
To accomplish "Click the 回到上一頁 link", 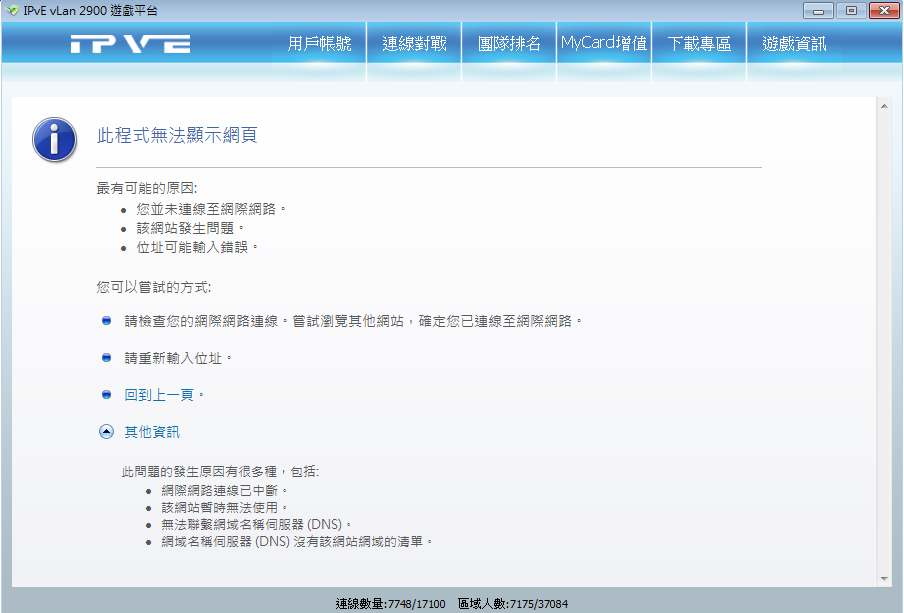I will pyautogui.click(x=164, y=395).
